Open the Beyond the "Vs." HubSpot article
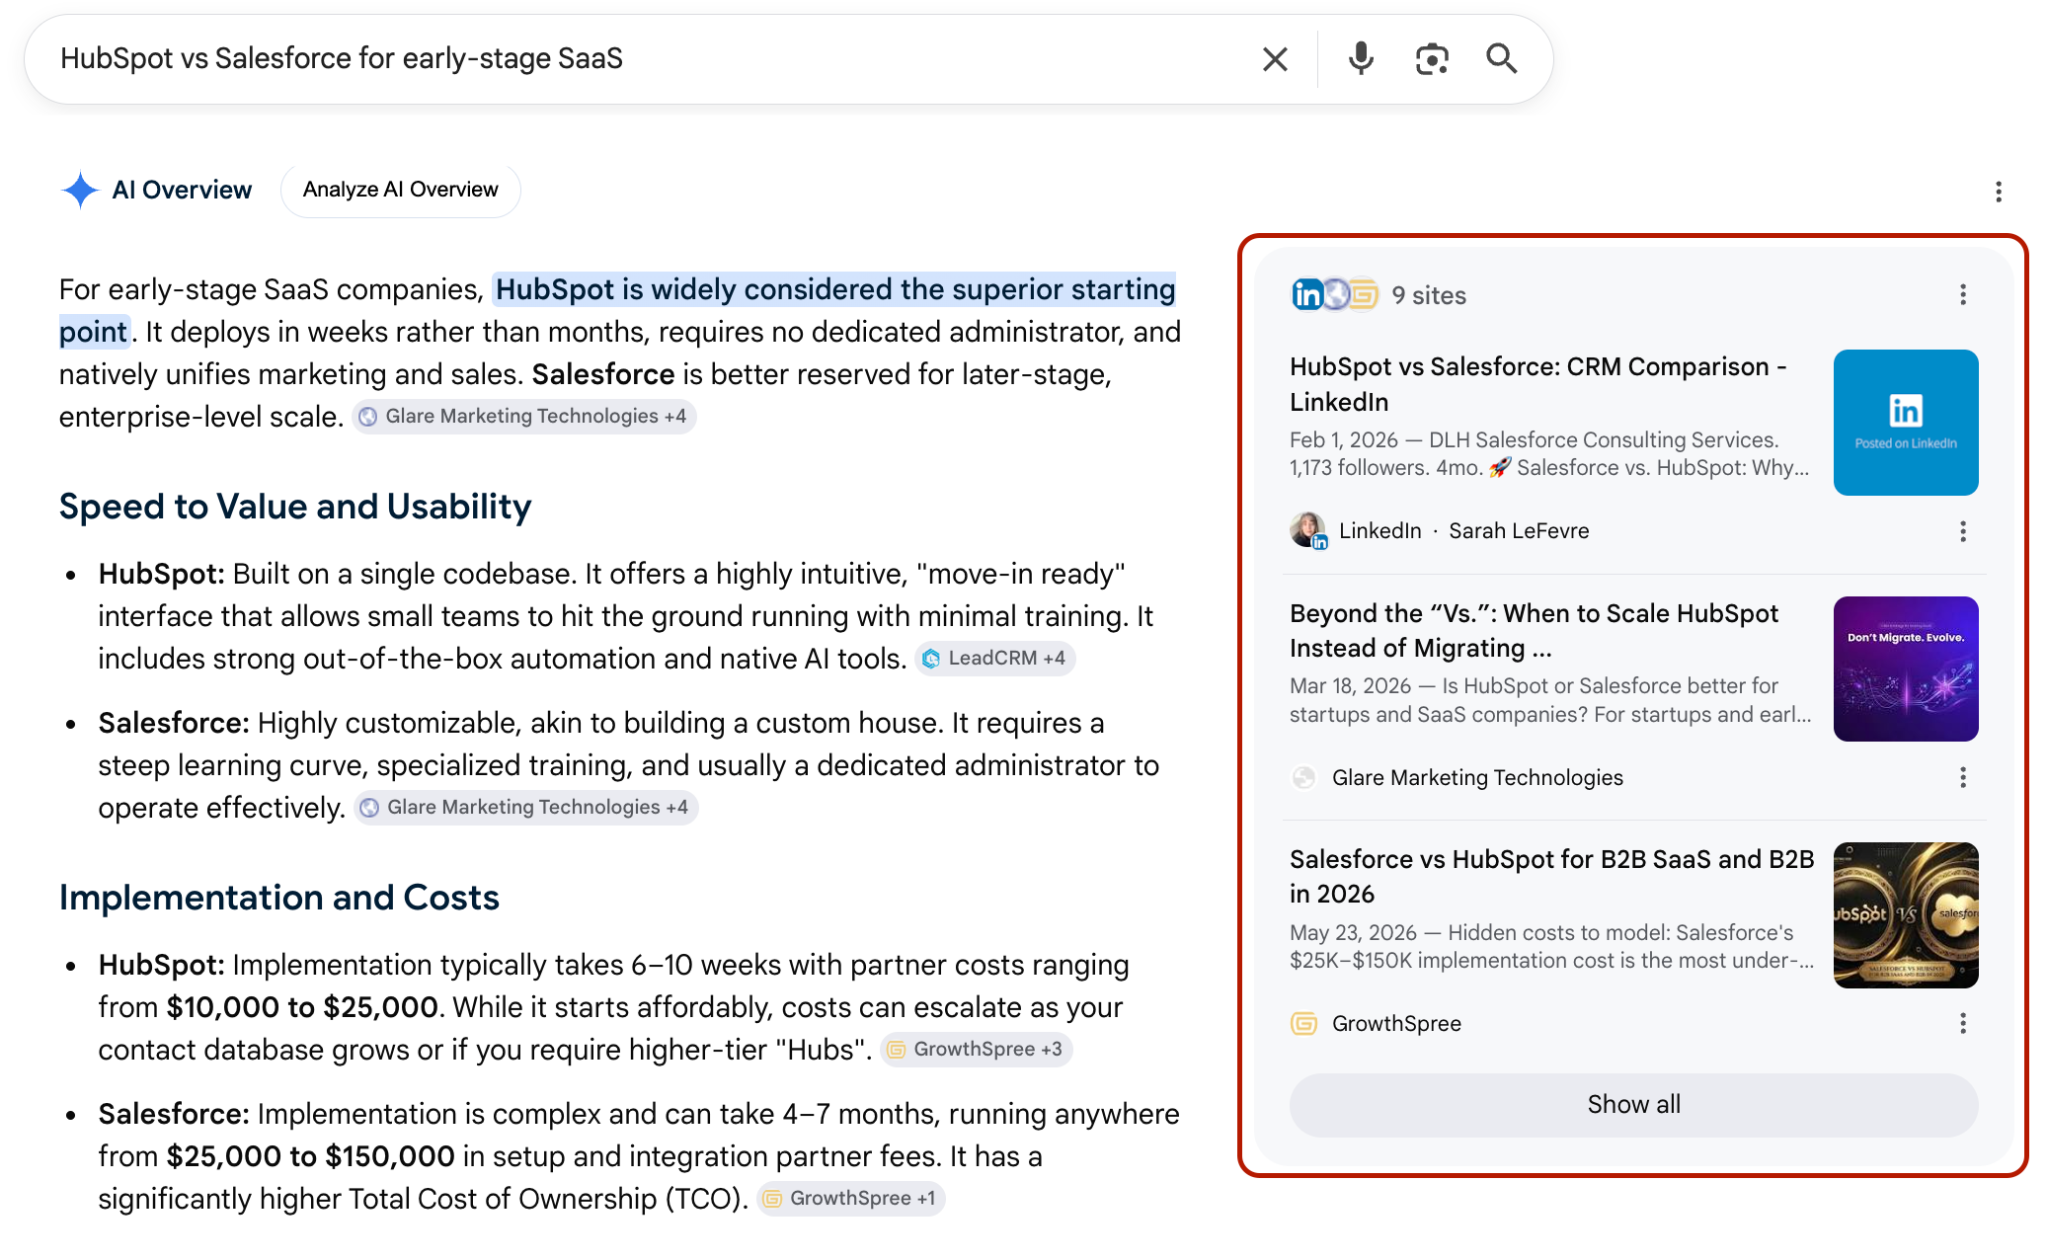 click(1534, 630)
